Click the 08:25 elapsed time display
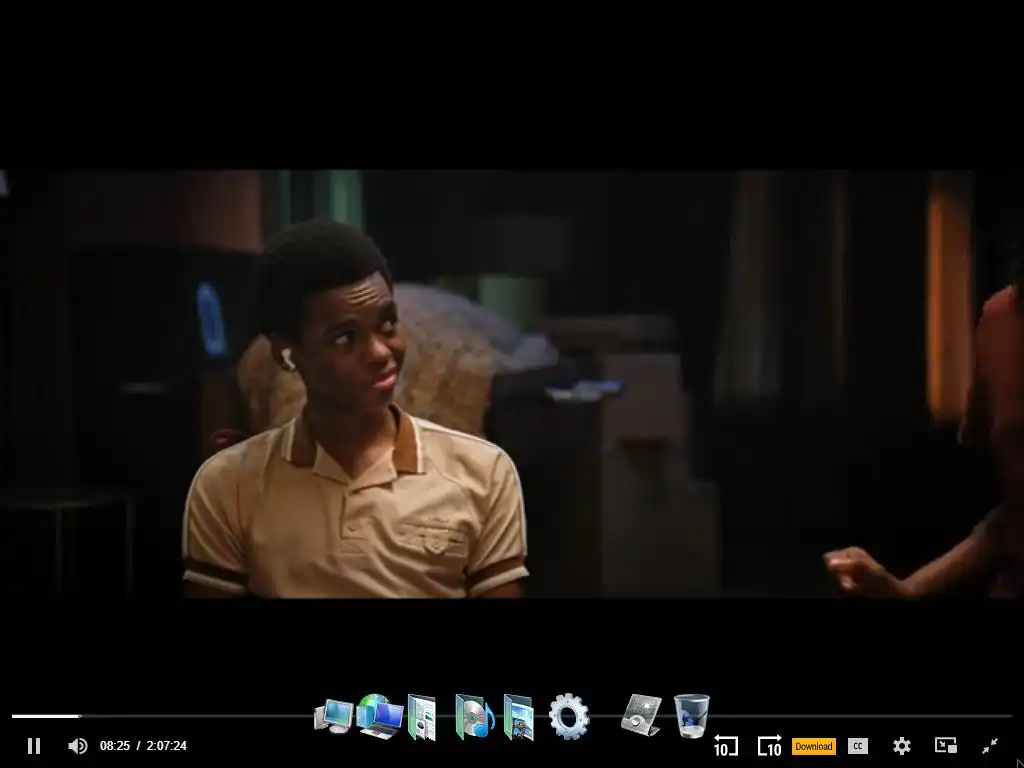1024x768 pixels. (115, 746)
